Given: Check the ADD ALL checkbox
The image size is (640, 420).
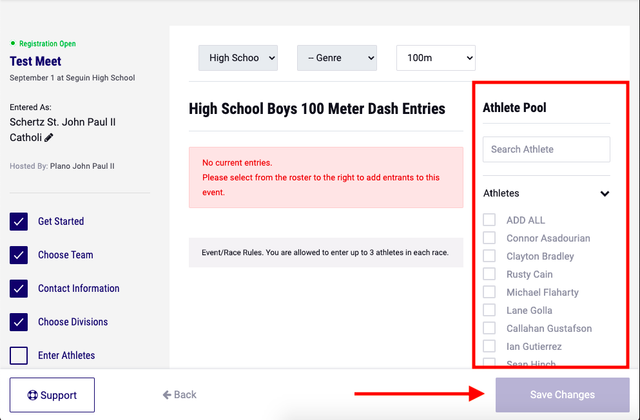Looking at the screenshot, I should point(489,220).
